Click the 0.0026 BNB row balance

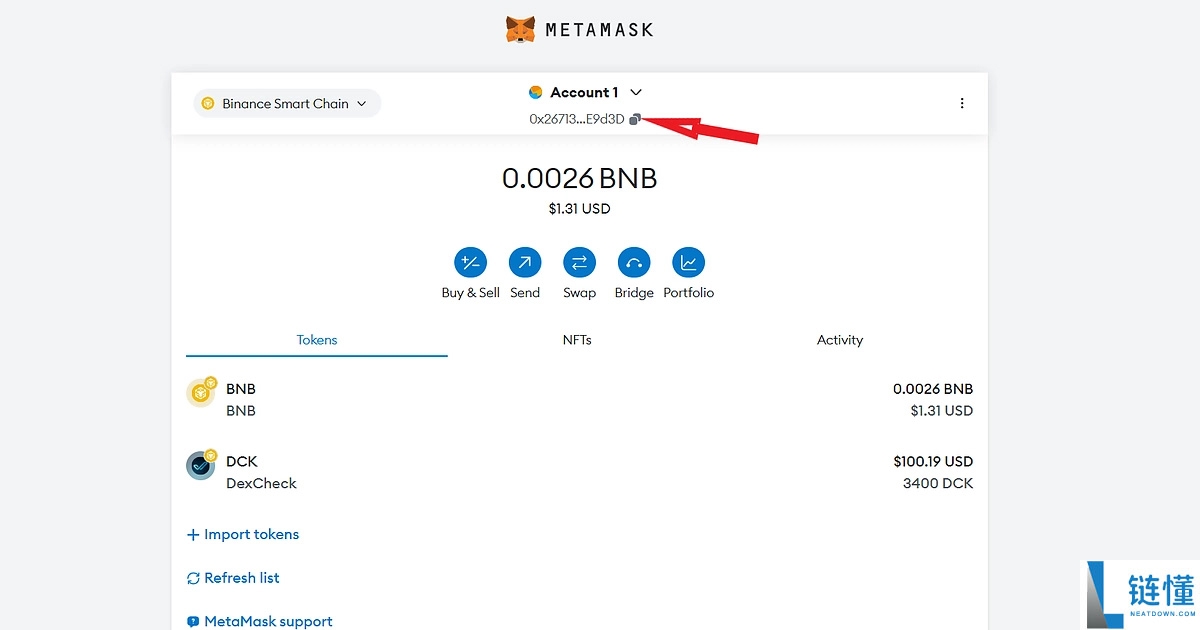point(933,389)
